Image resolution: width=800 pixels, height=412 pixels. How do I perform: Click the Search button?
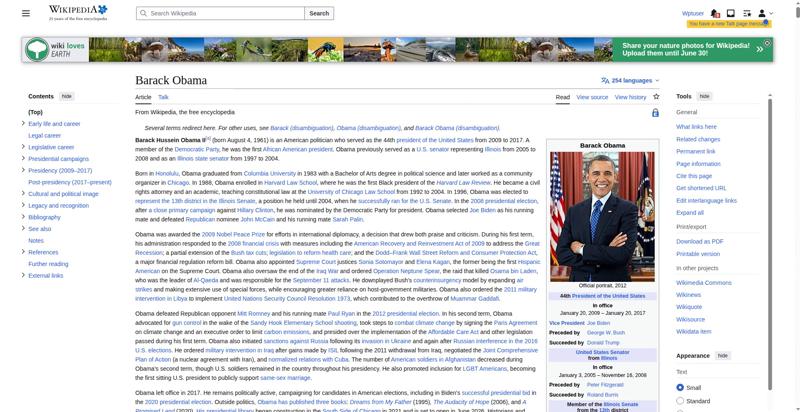[x=319, y=13]
